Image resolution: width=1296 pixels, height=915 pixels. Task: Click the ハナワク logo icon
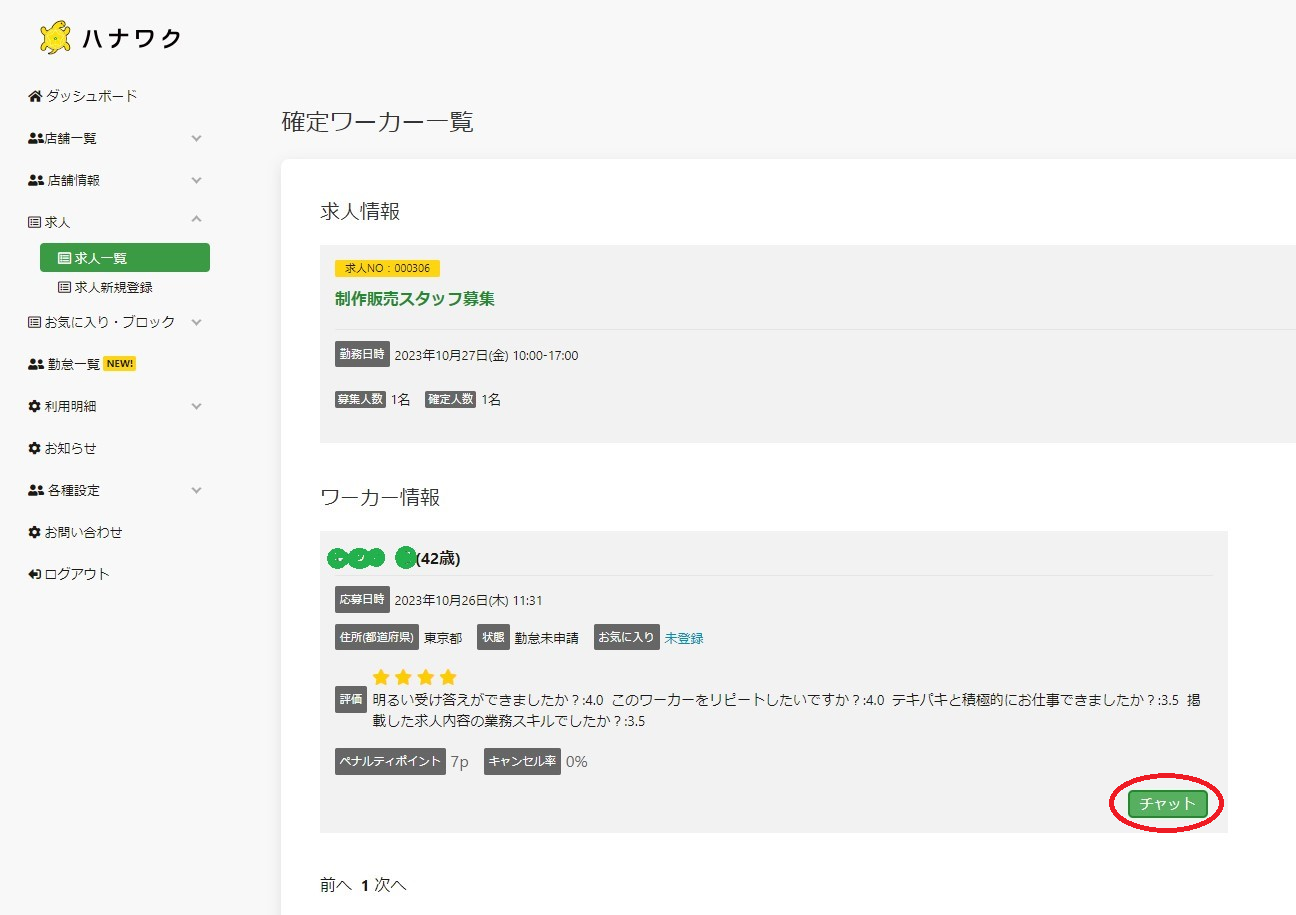click(54, 37)
